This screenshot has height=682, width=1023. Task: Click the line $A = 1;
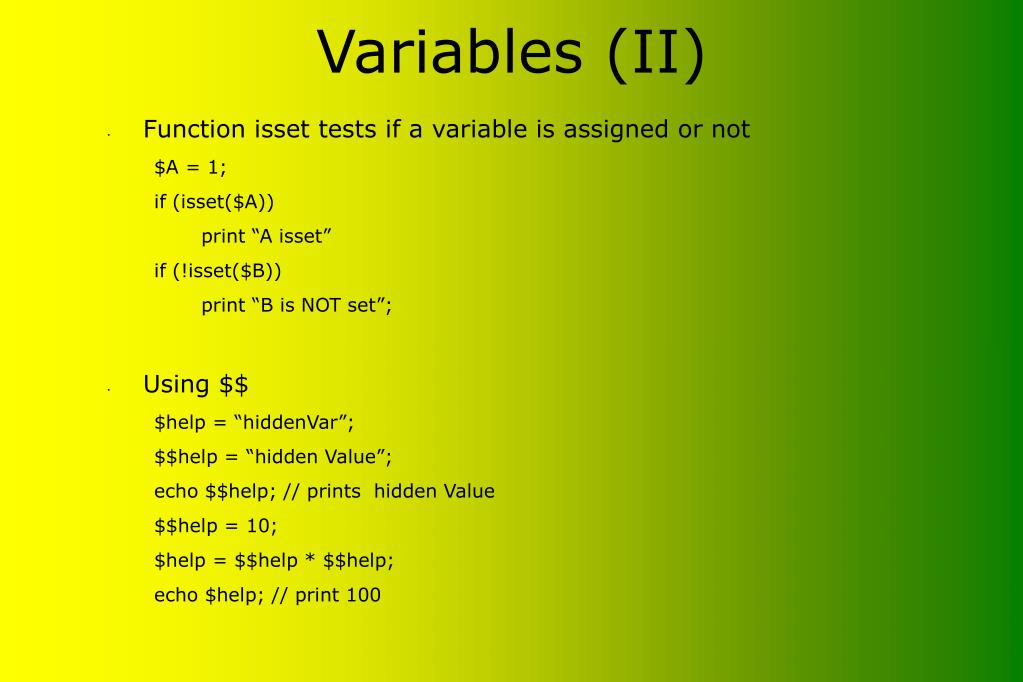pos(190,168)
